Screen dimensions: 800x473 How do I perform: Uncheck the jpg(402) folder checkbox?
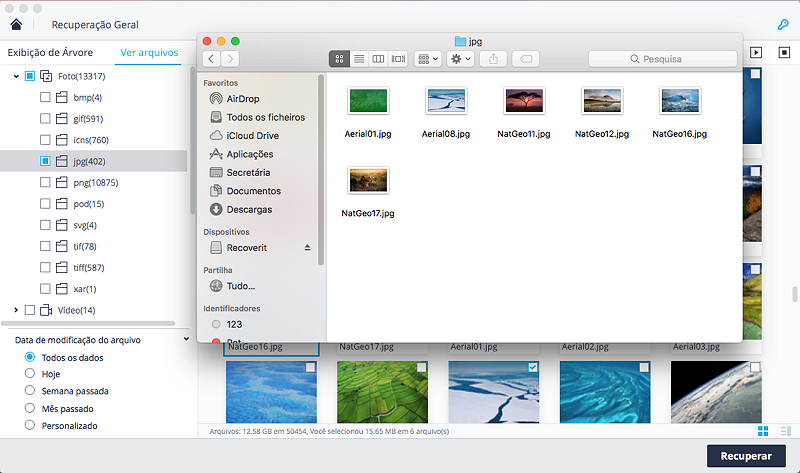(x=45, y=161)
